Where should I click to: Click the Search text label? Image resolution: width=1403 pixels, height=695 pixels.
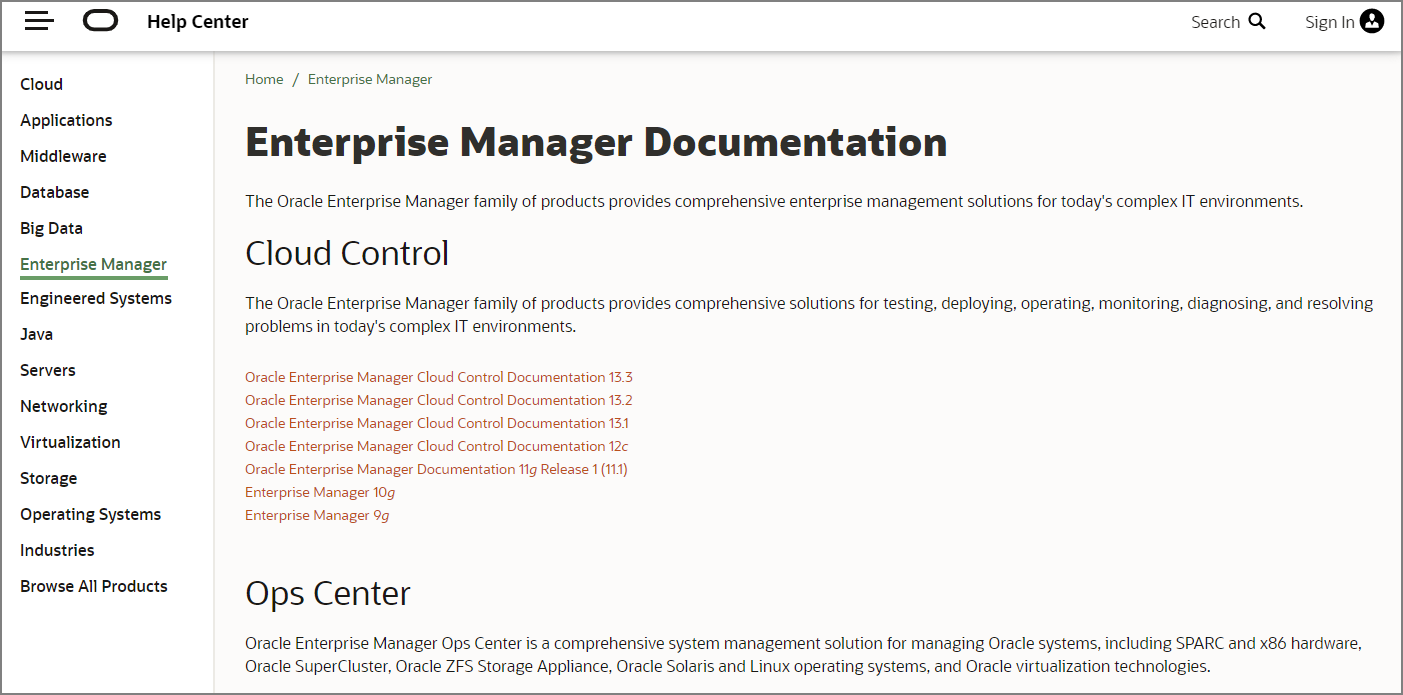[x=1215, y=22]
